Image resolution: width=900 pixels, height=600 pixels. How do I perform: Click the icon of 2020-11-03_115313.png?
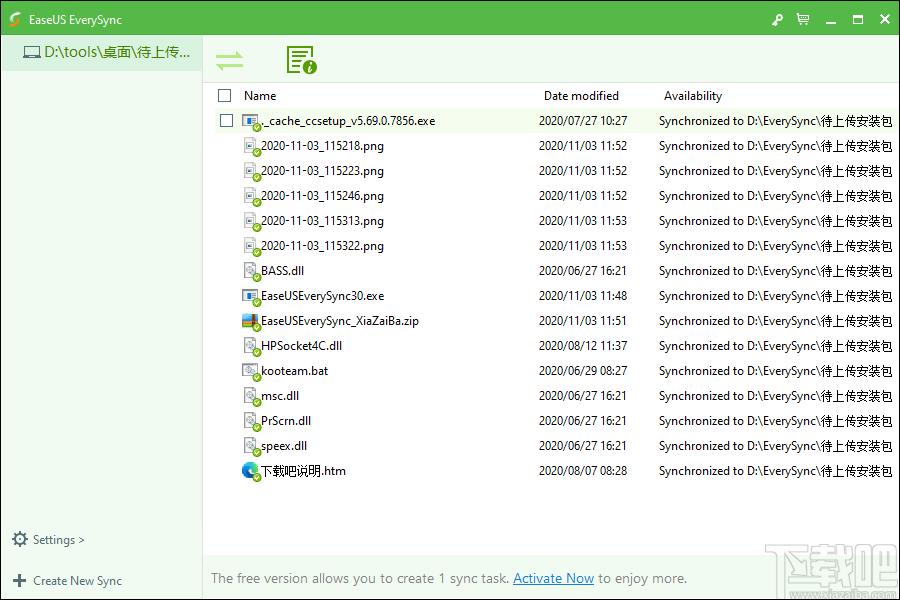coord(251,222)
